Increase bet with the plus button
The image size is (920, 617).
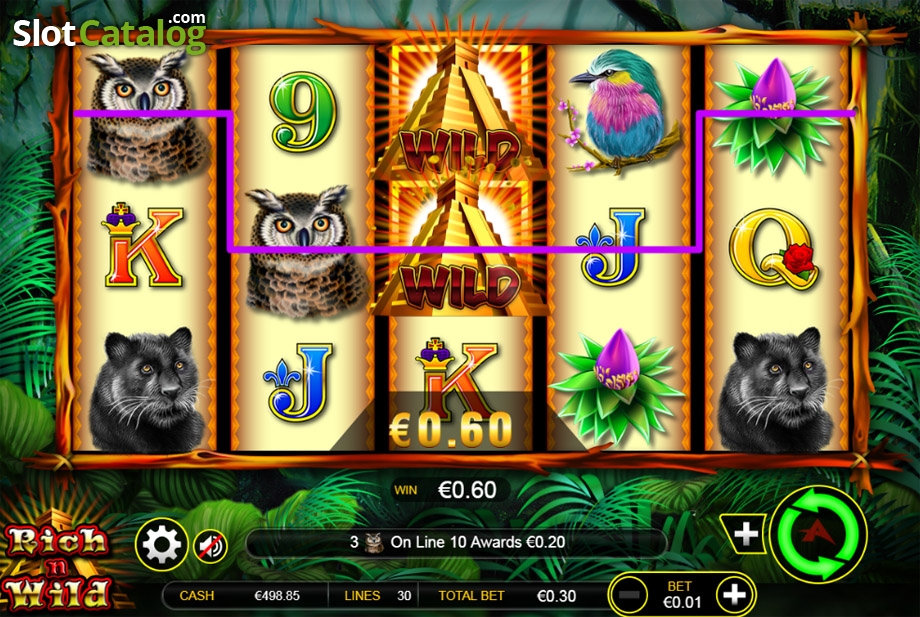pyautogui.click(x=734, y=595)
